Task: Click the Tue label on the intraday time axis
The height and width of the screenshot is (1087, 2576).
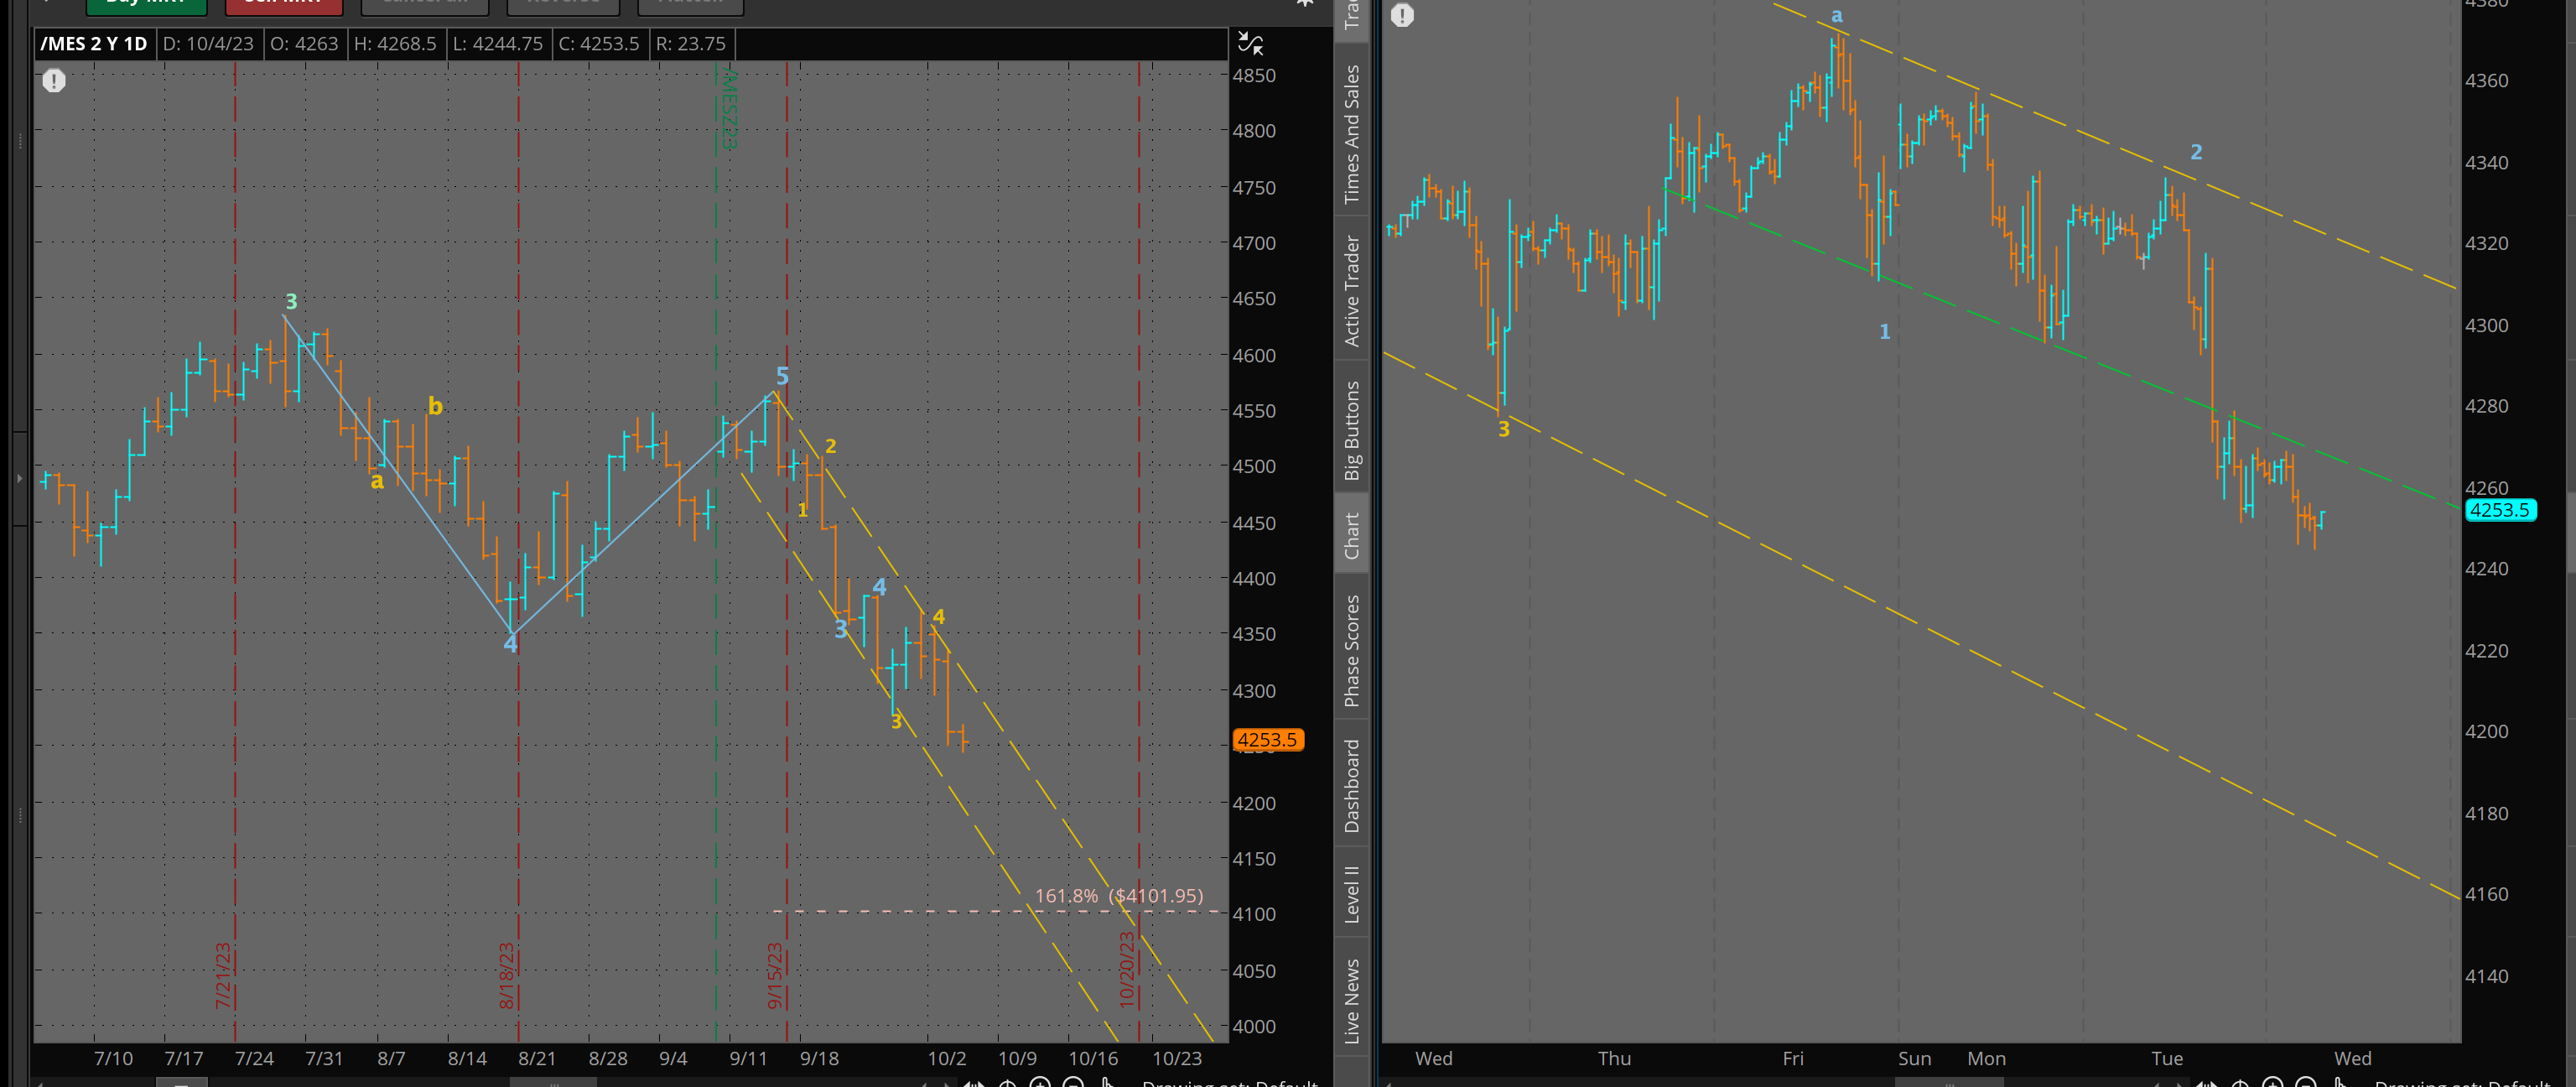Action: tap(2167, 1058)
